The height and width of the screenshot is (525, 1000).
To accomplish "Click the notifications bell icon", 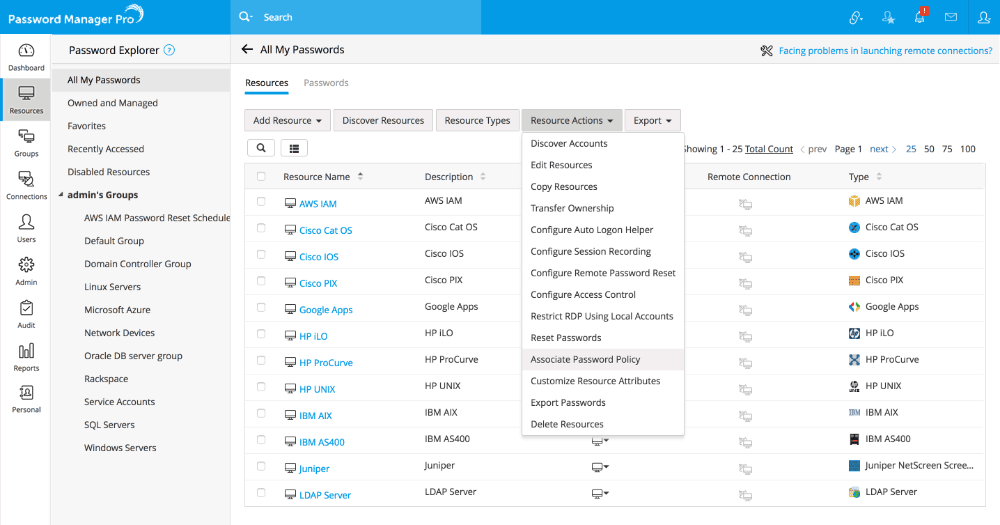I will click(919, 17).
